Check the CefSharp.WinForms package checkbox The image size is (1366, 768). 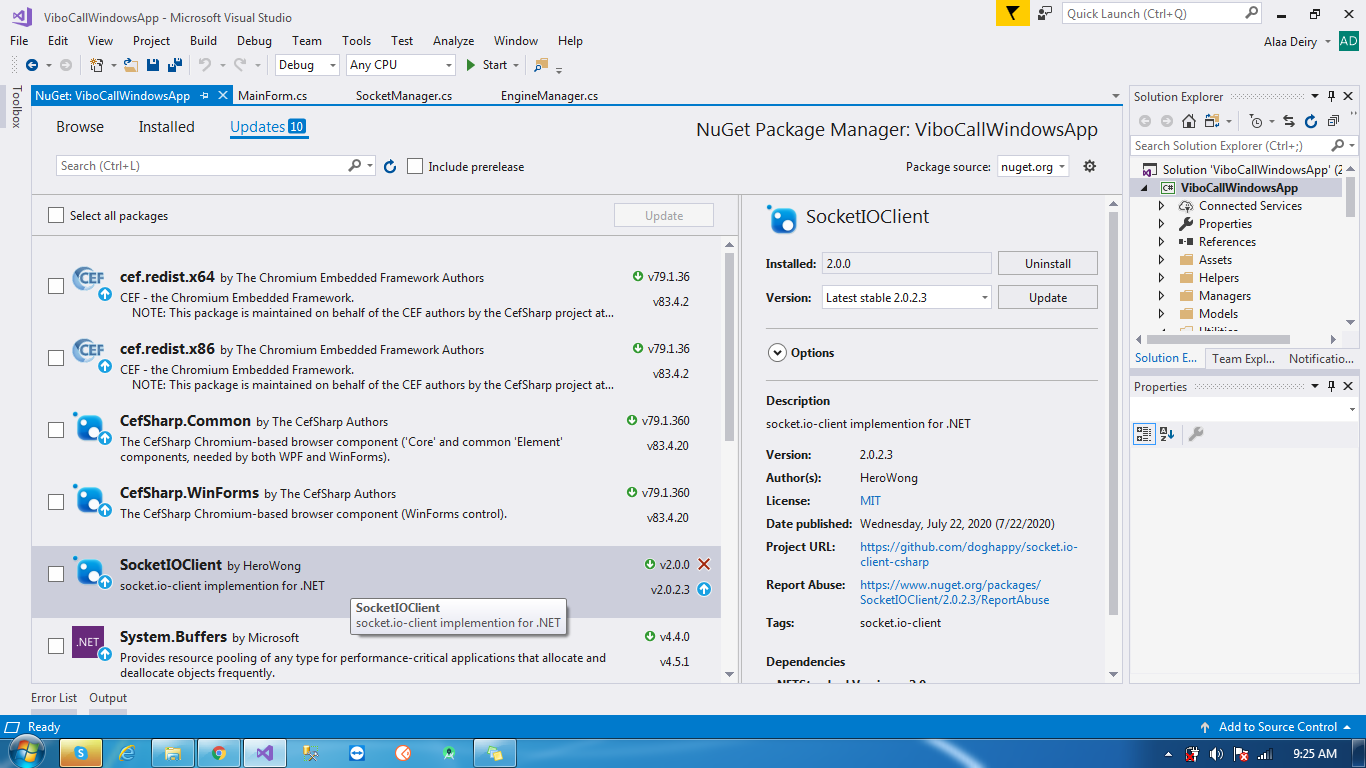pos(56,502)
